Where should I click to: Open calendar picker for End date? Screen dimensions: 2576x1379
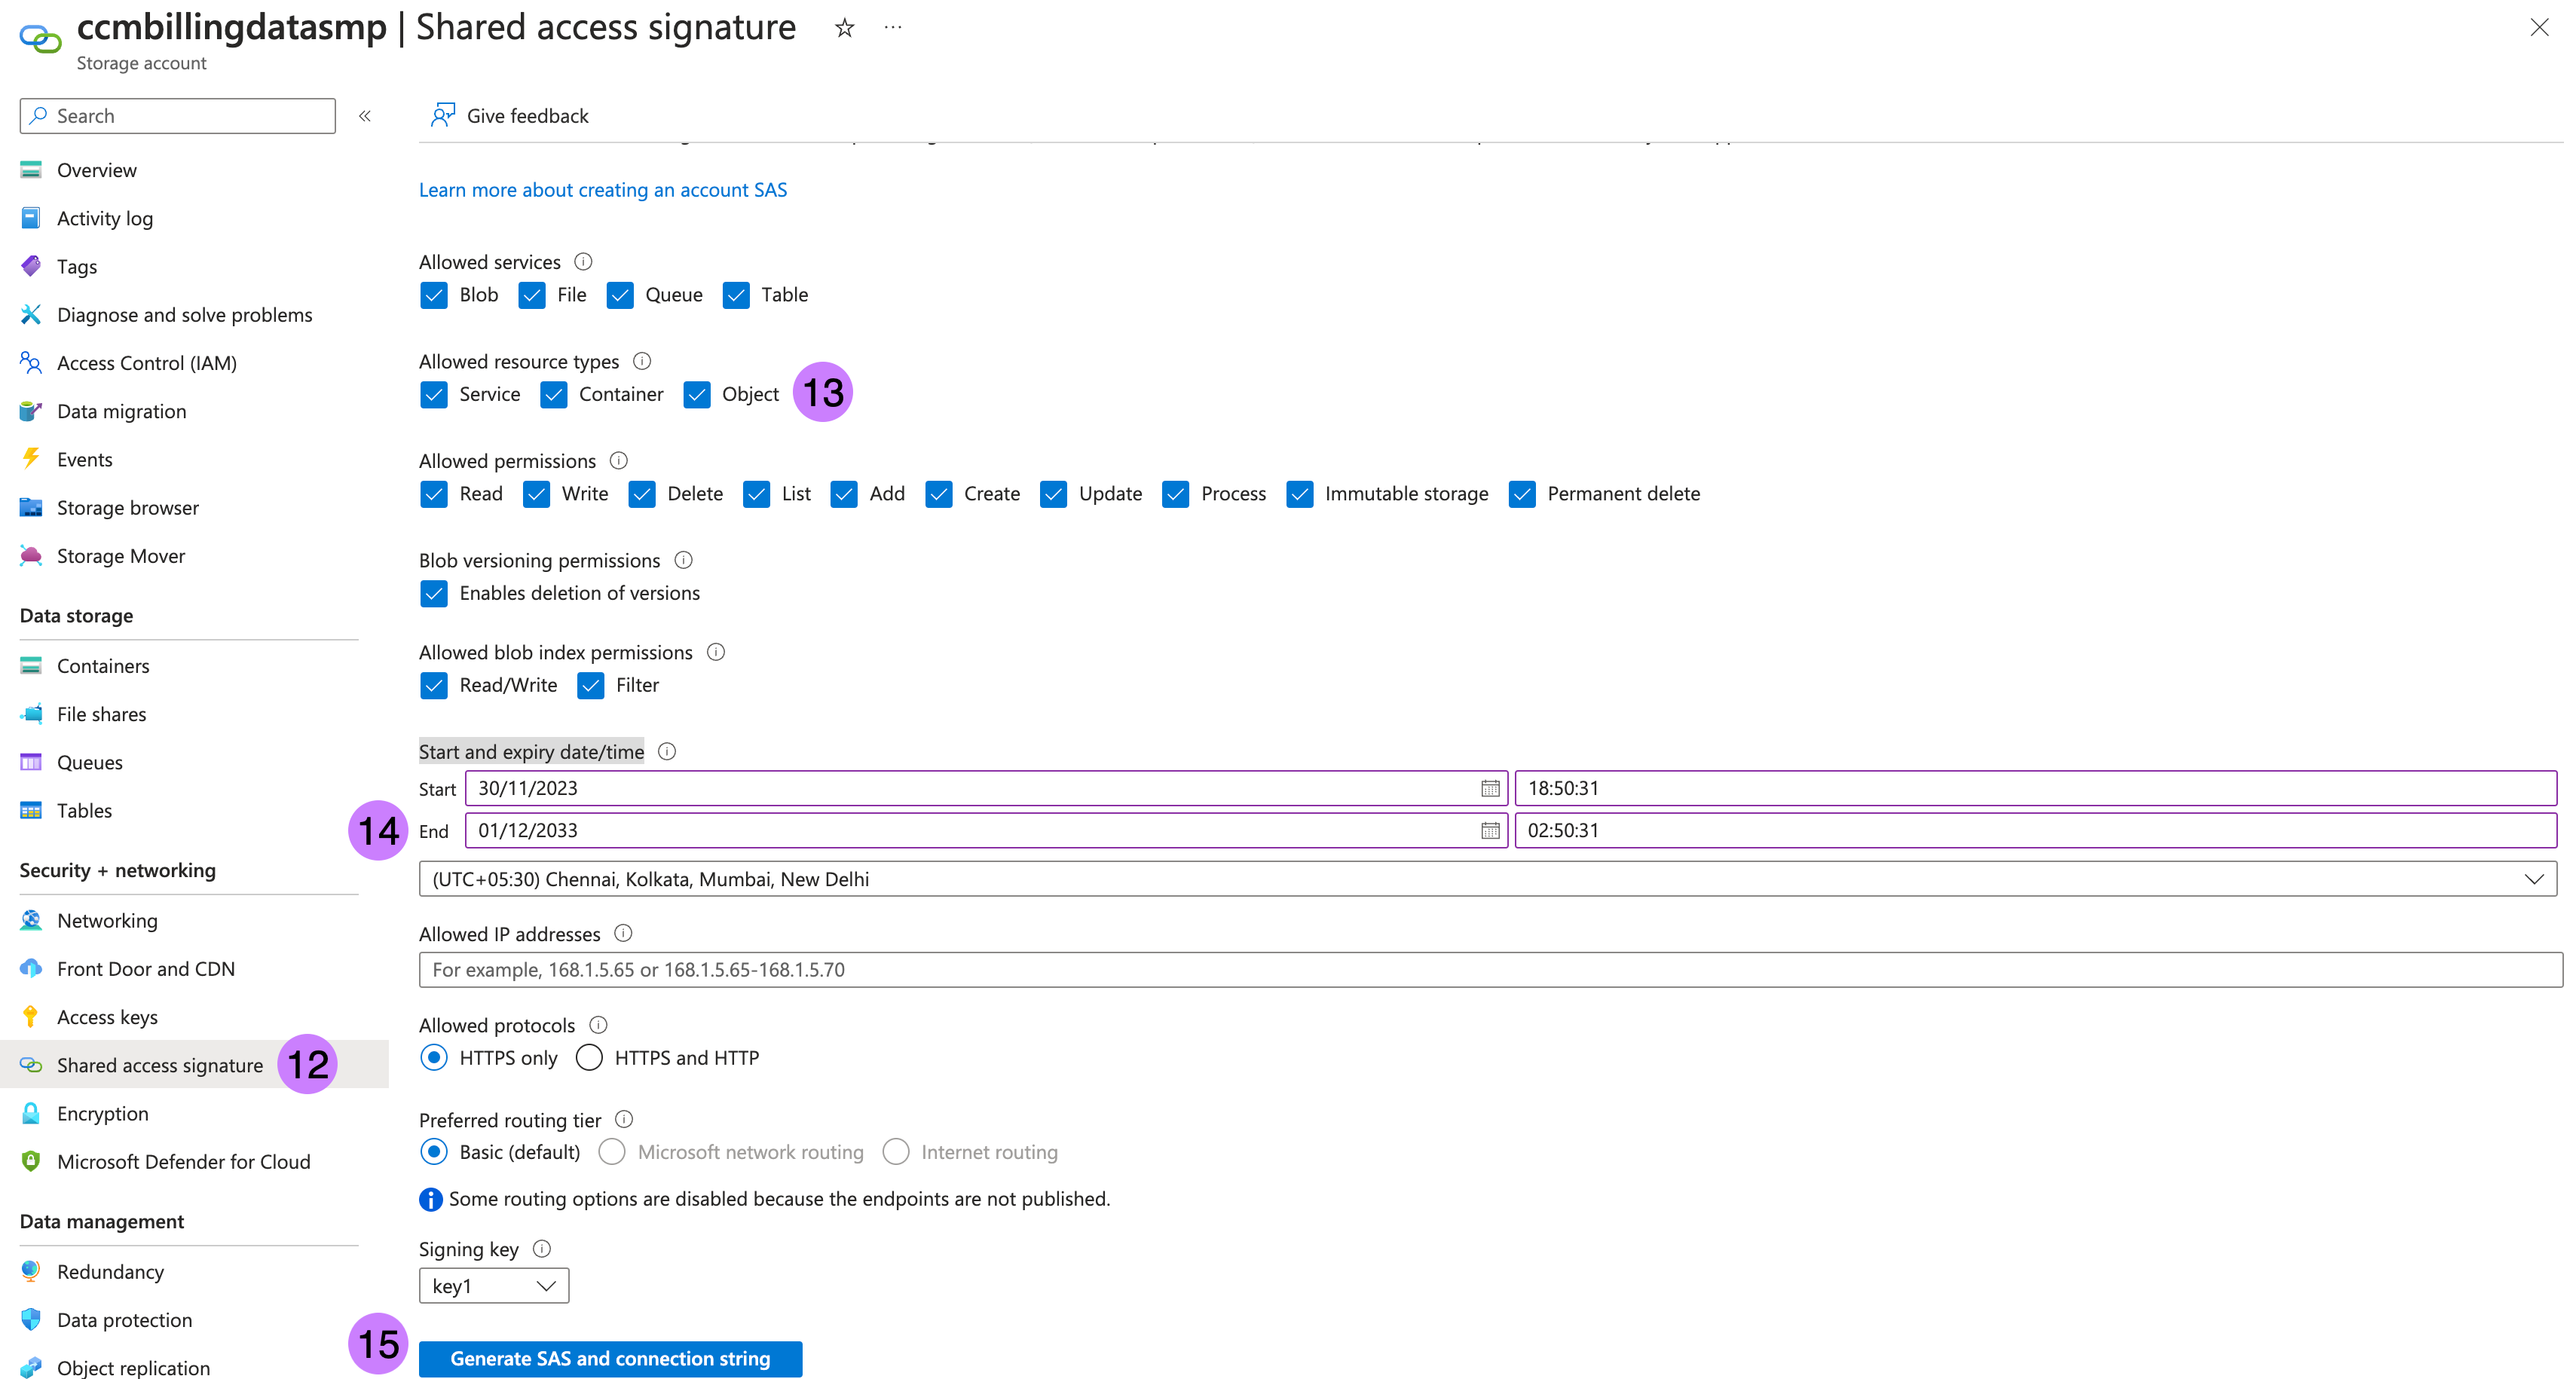pyautogui.click(x=1489, y=830)
